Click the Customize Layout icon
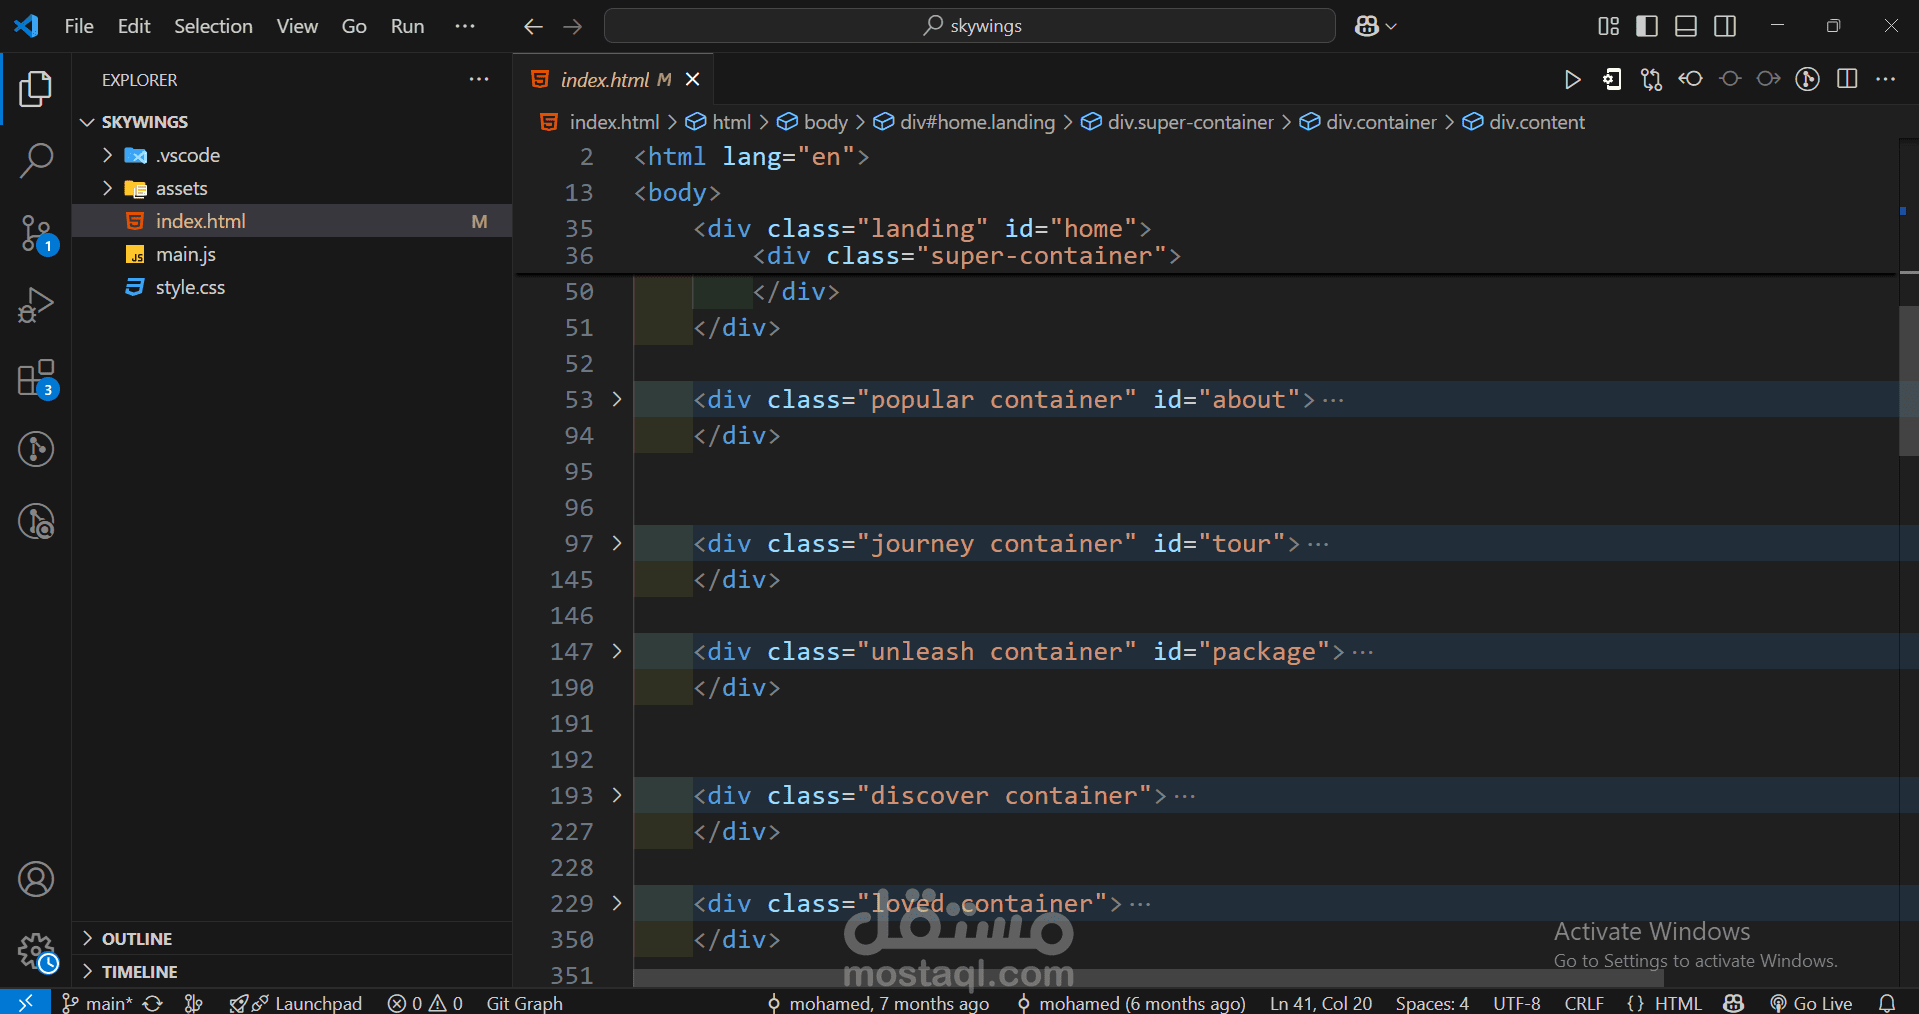 tap(1608, 26)
